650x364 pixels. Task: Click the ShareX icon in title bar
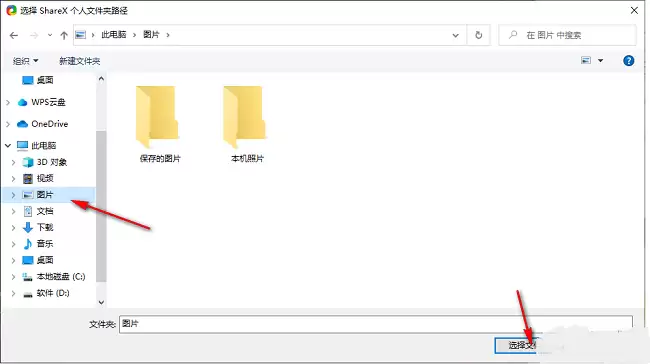click(x=11, y=10)
